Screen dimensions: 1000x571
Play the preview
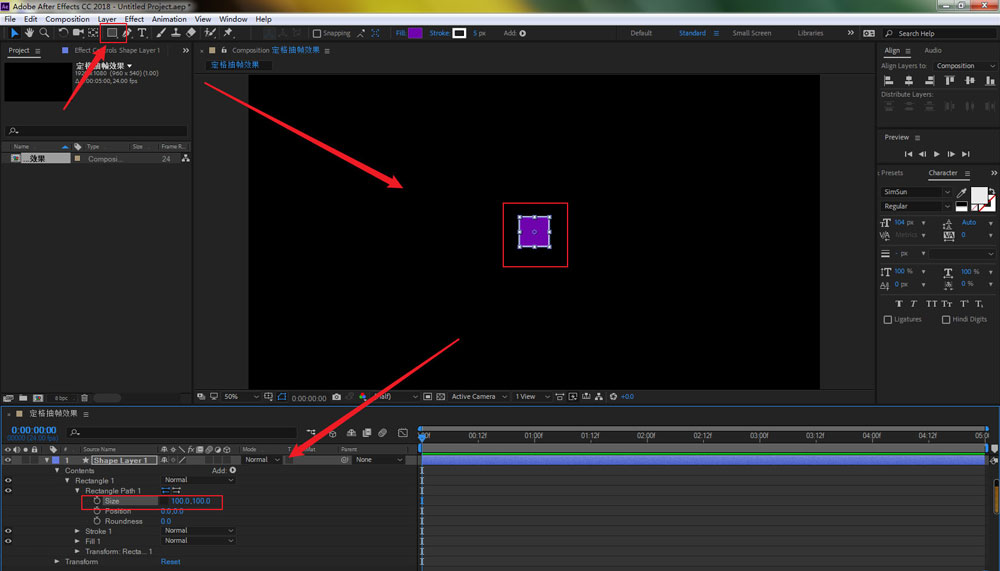pos(937,154)
